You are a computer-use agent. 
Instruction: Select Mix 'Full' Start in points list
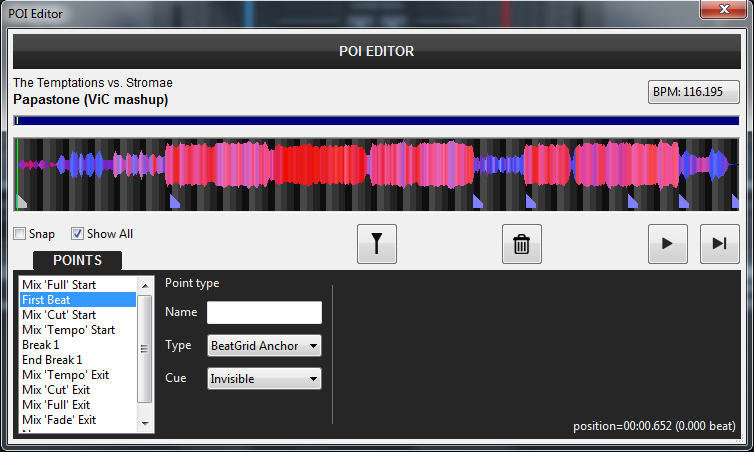[x=78, y=285]
